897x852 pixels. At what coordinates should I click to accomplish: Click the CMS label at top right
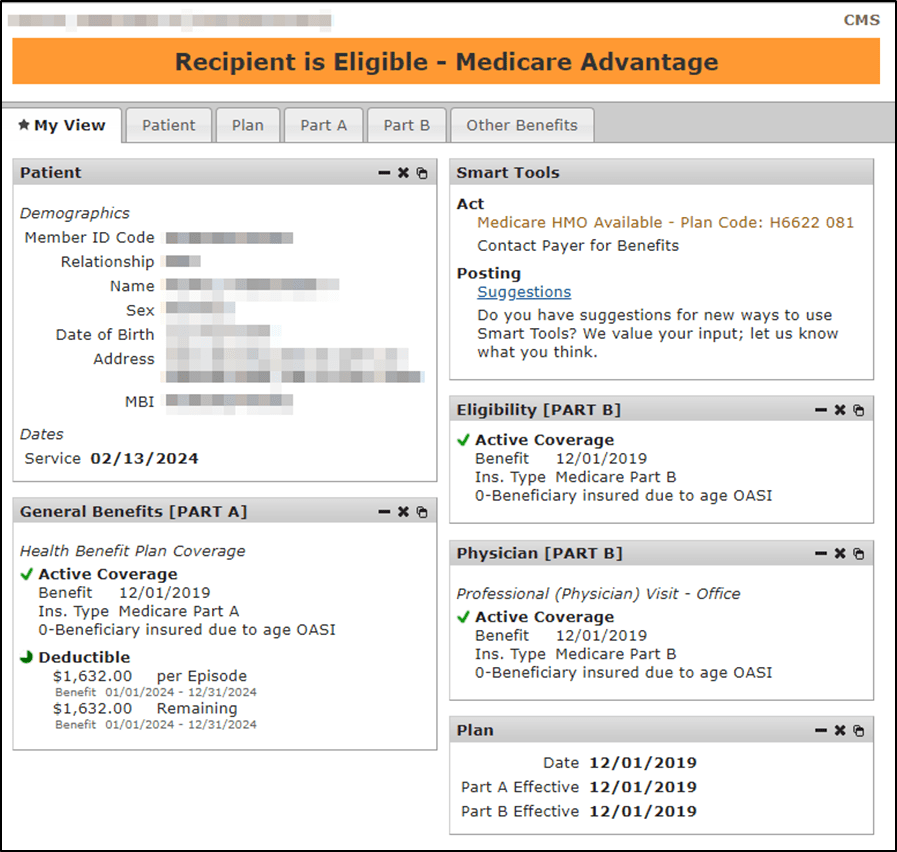[x=862, y=20]
